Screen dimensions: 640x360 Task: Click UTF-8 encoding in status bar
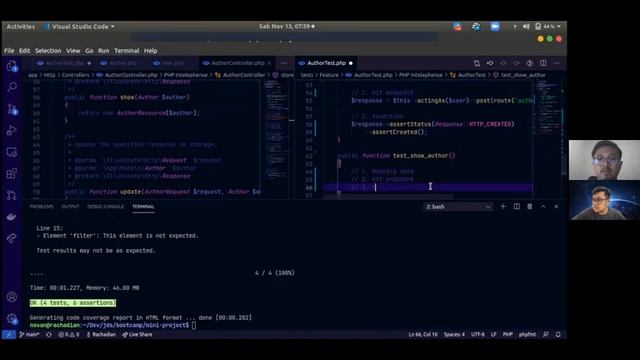478,334
